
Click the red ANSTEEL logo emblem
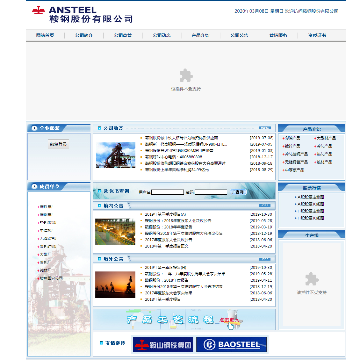39,10
